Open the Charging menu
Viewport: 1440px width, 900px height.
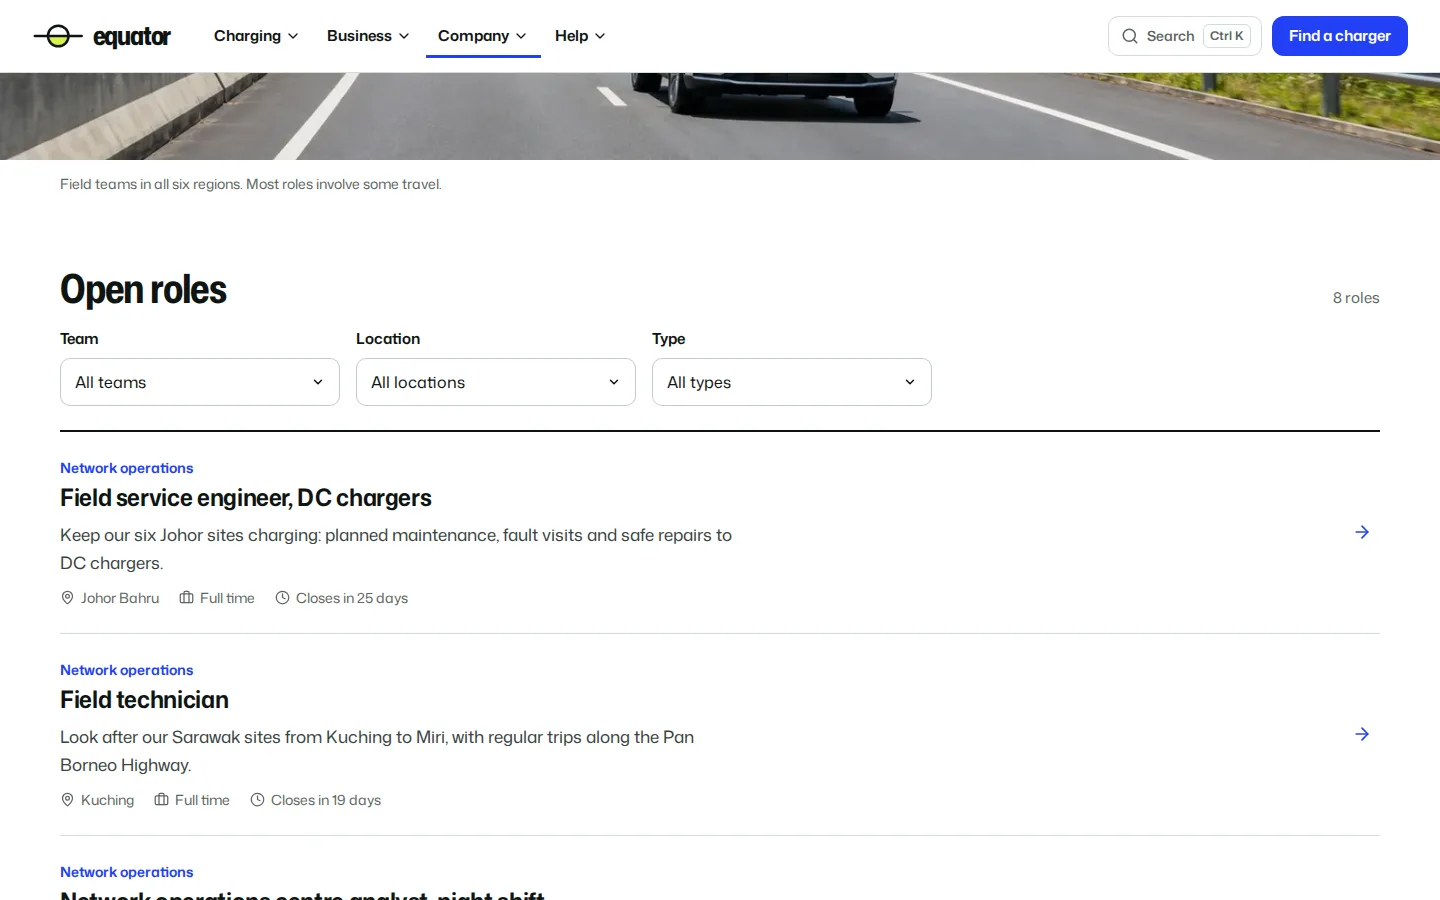[256, 36]
